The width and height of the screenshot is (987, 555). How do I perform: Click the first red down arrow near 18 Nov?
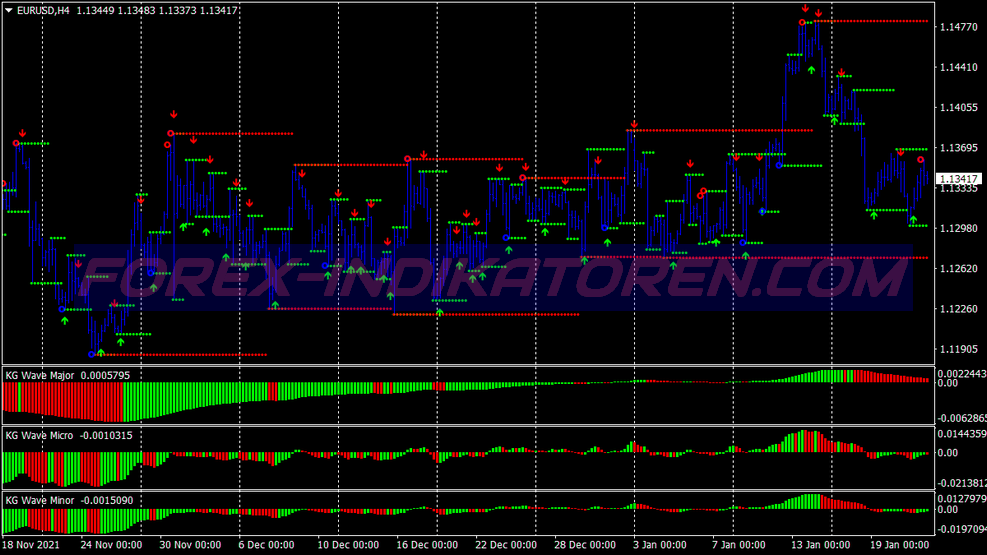[22, 133]
